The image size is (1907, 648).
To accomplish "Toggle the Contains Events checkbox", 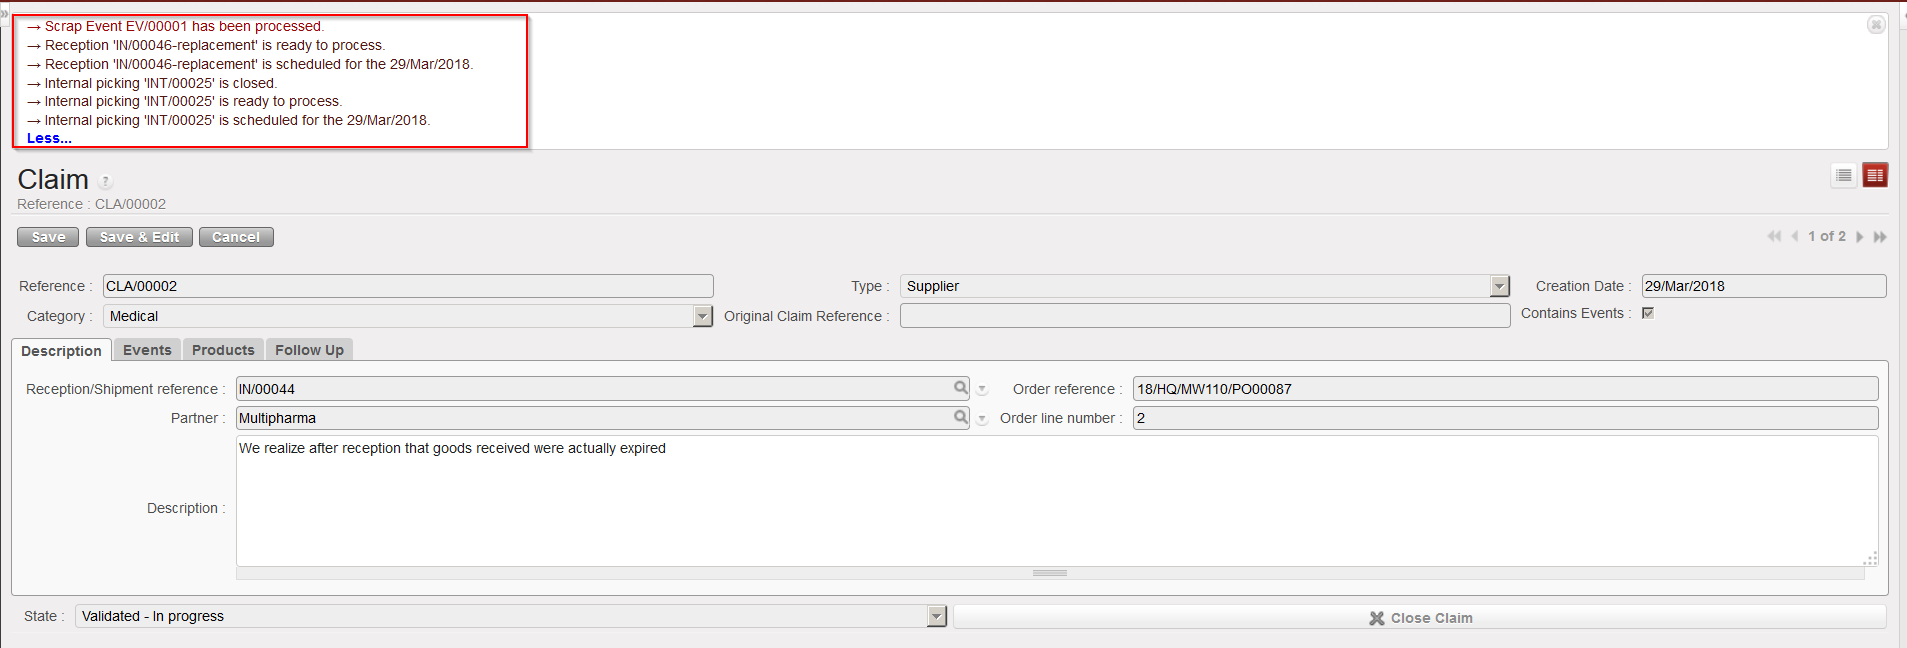I will 1648,313.
